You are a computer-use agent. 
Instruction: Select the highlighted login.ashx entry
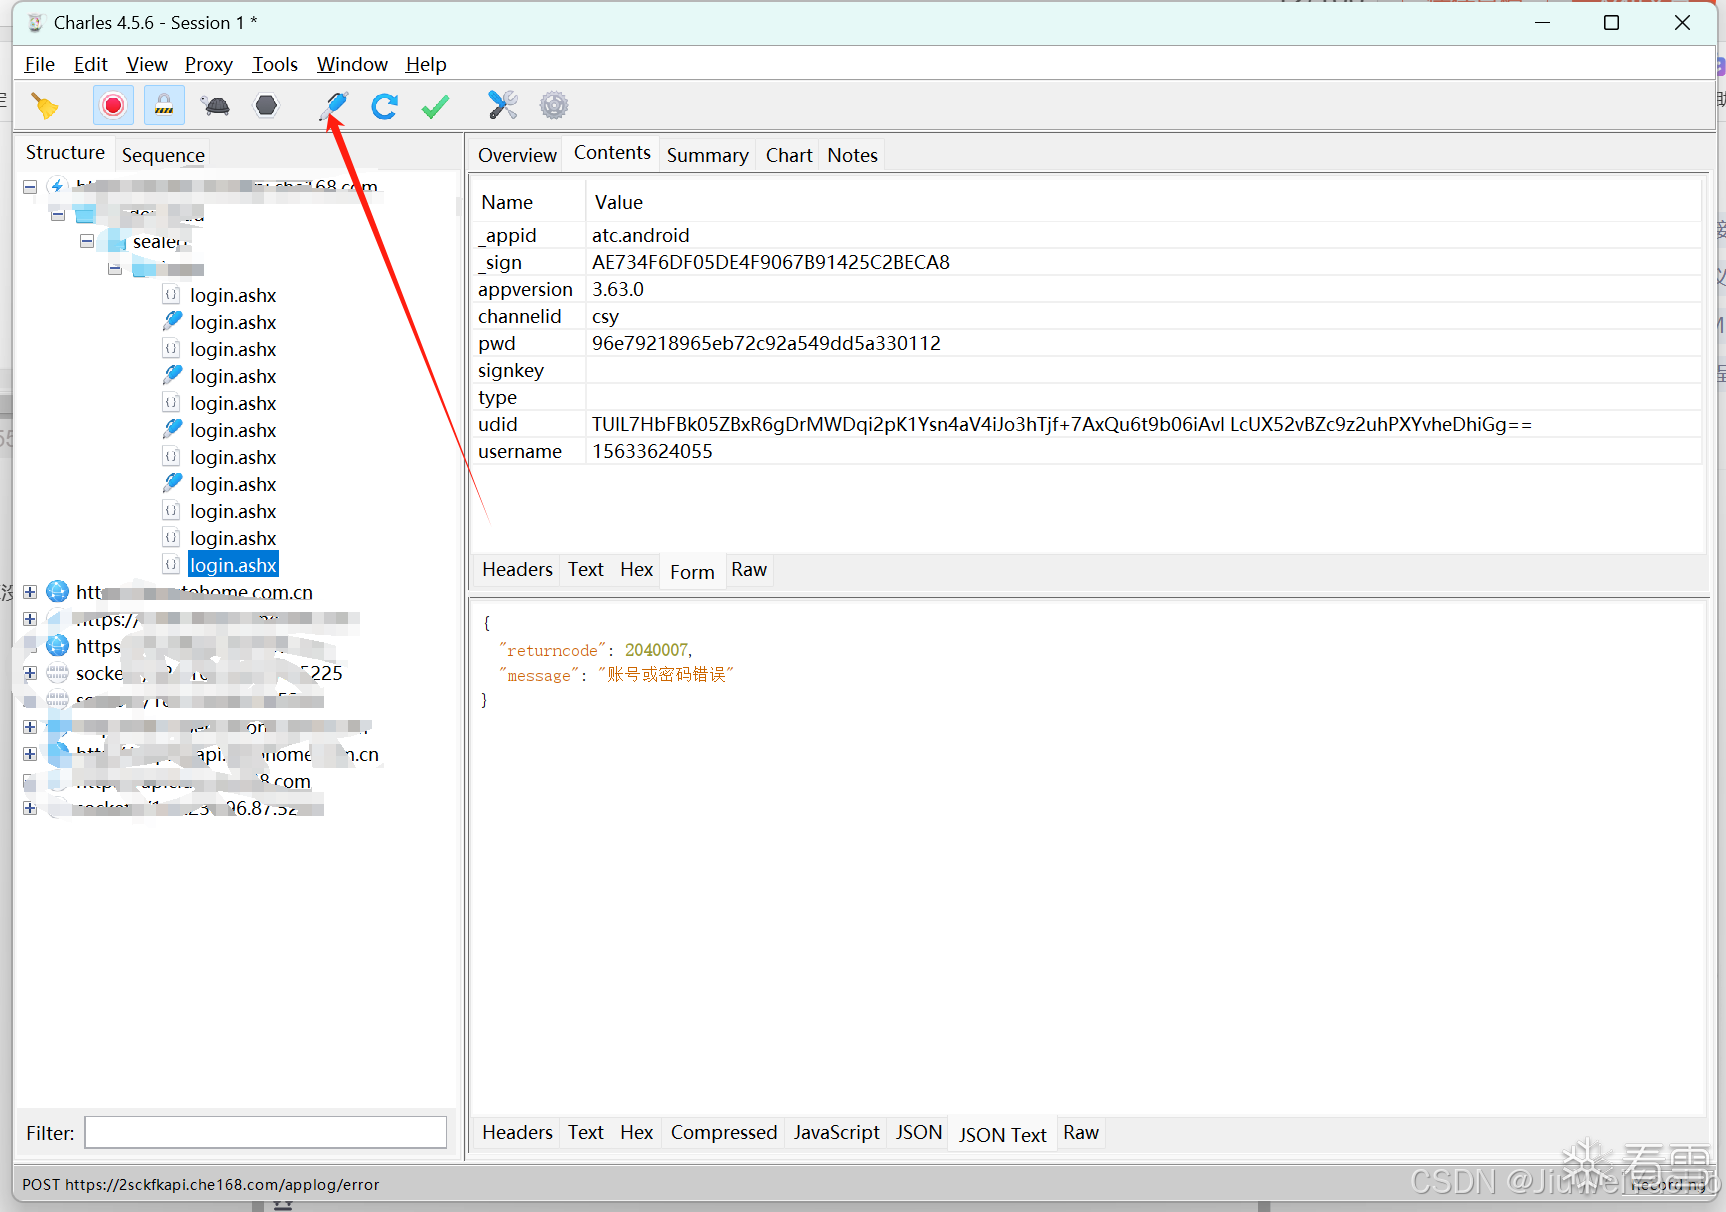pyautogui.click(x=233, y=565)
